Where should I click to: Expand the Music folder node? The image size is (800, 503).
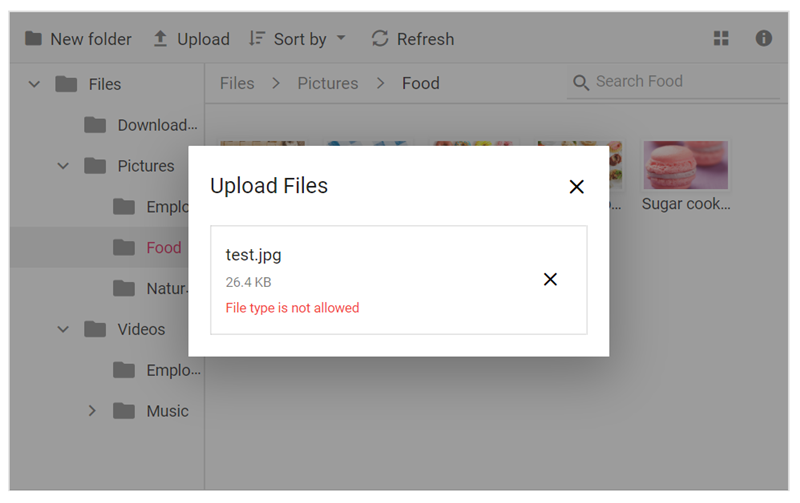tap(92, 411)
